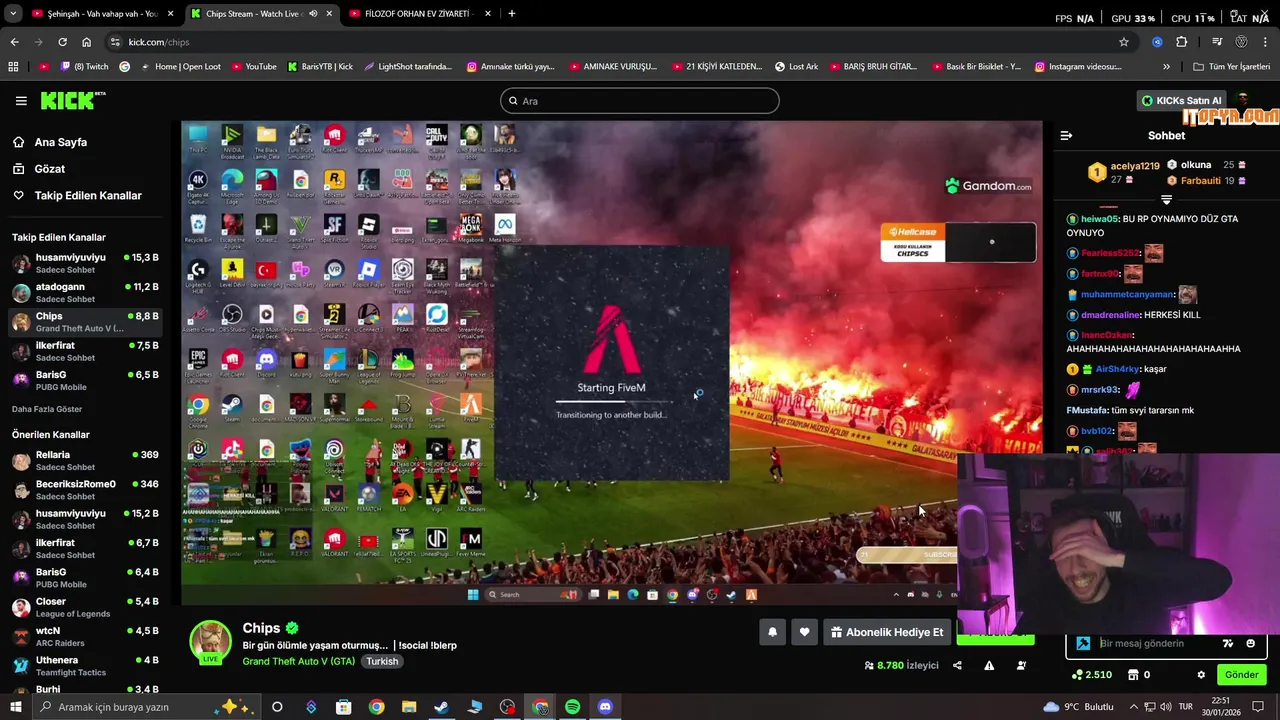Show more bookmarks overflow chevron
Screen dimensions: 1280x720
(x=1166, y=67)
